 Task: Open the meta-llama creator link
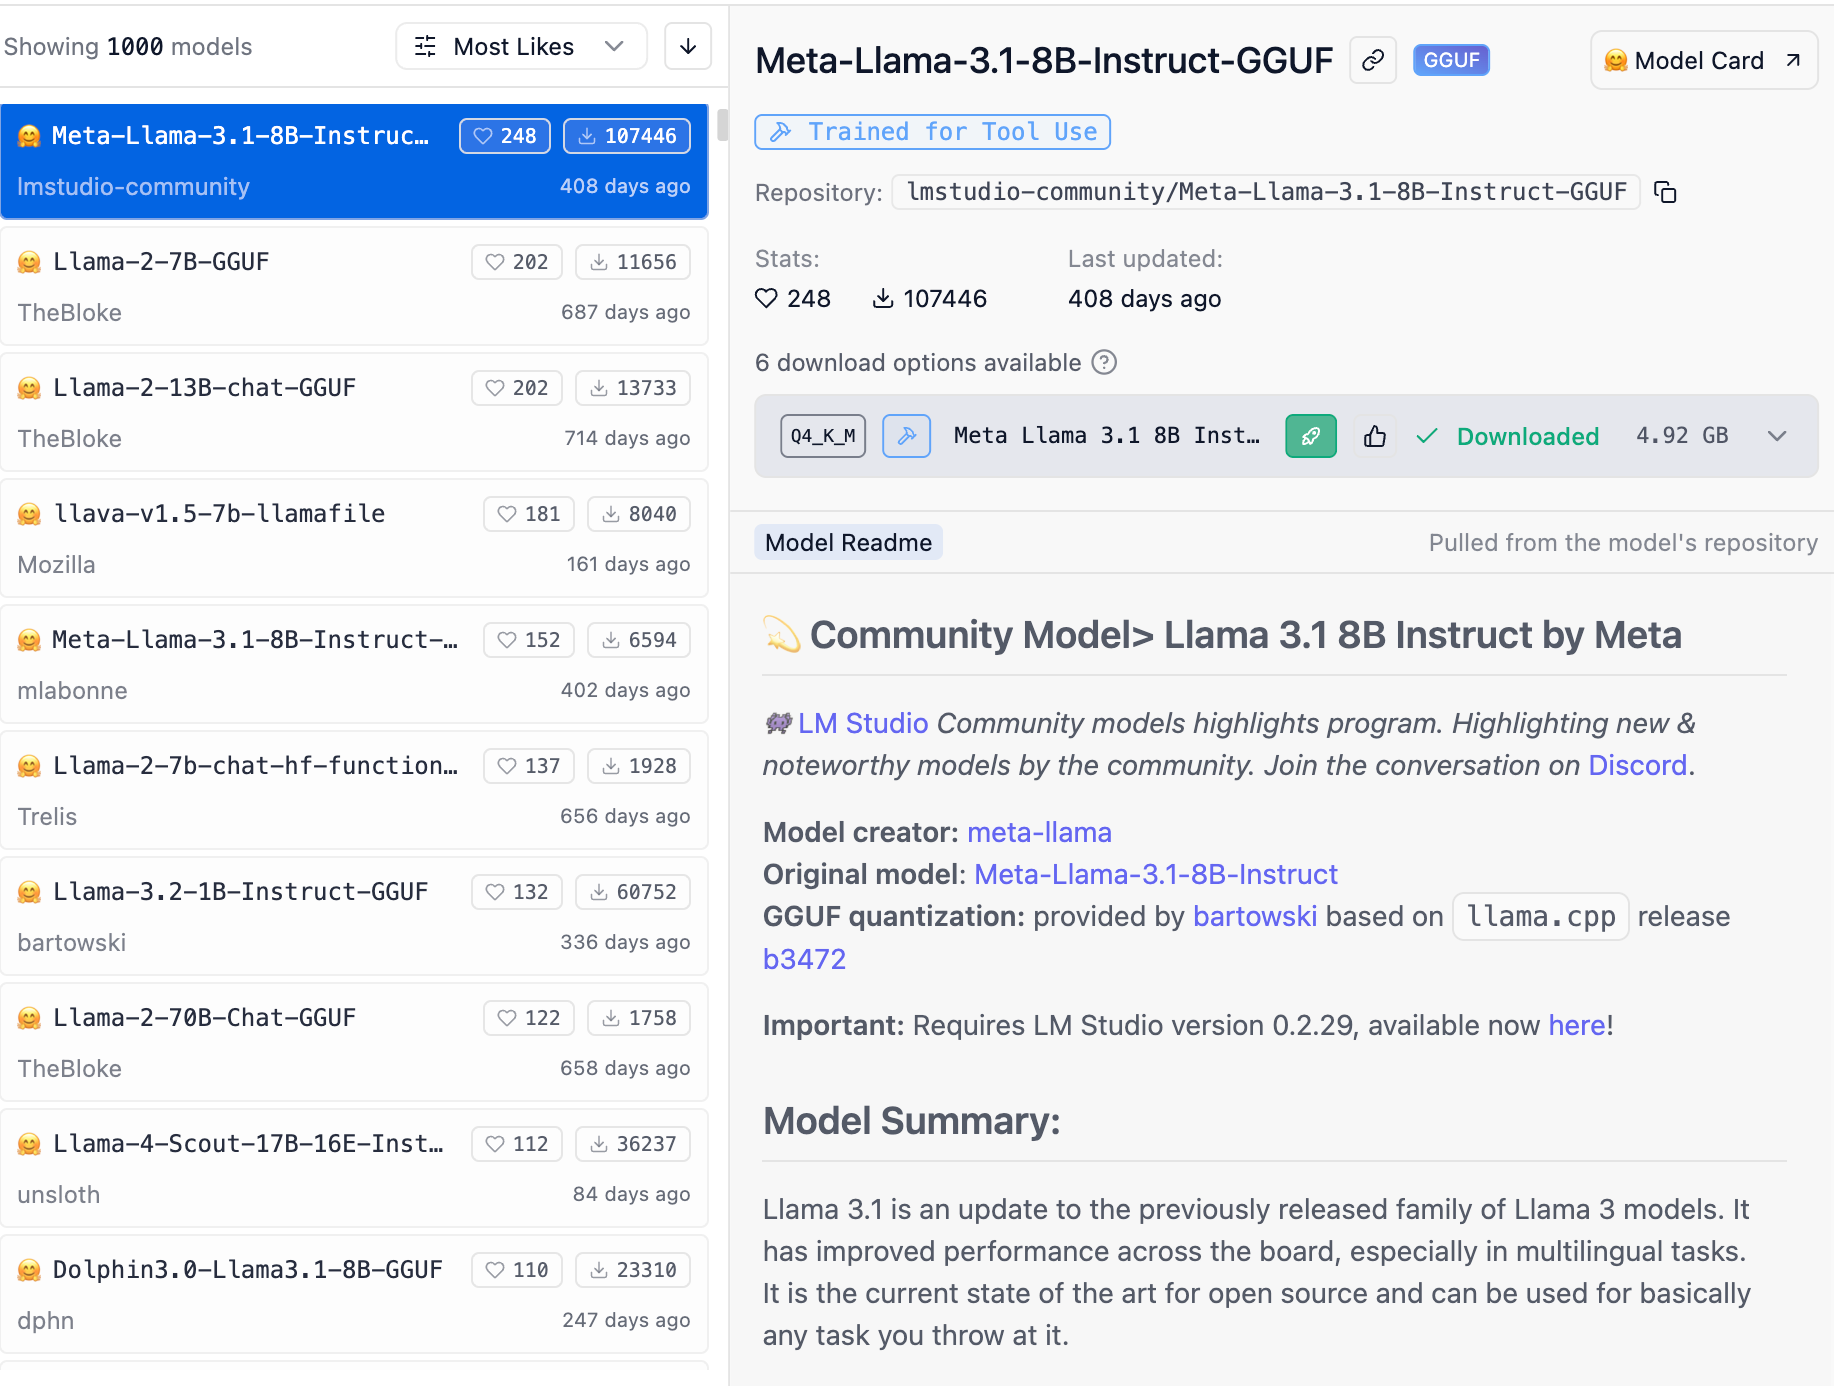tap(1039, 832)
